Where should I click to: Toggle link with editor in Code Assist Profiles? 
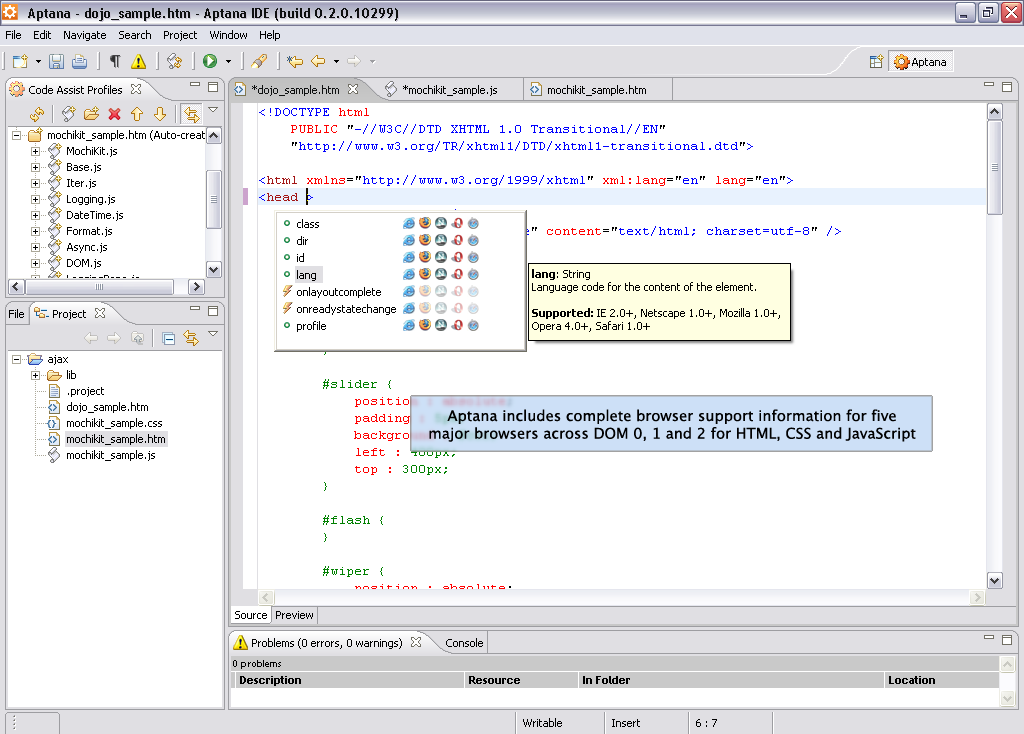[190, 115]
